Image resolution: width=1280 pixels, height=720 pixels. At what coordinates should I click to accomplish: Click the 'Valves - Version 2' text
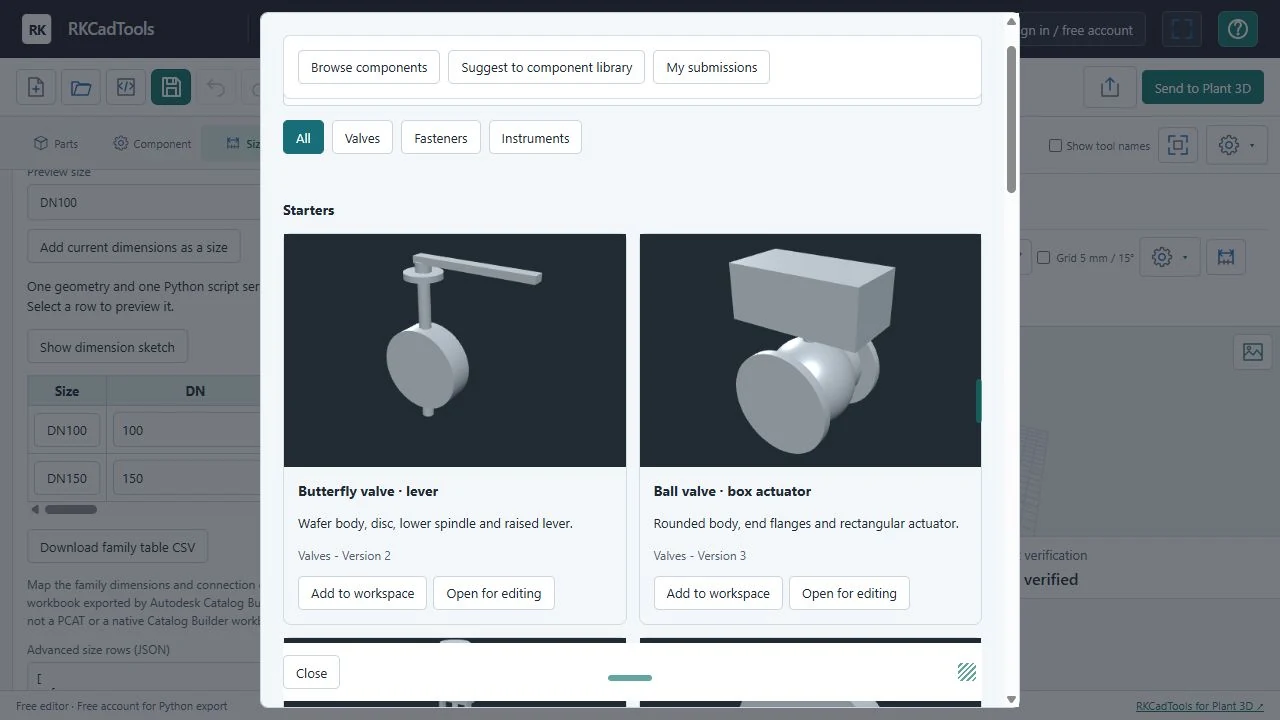(x=344, y=556)
